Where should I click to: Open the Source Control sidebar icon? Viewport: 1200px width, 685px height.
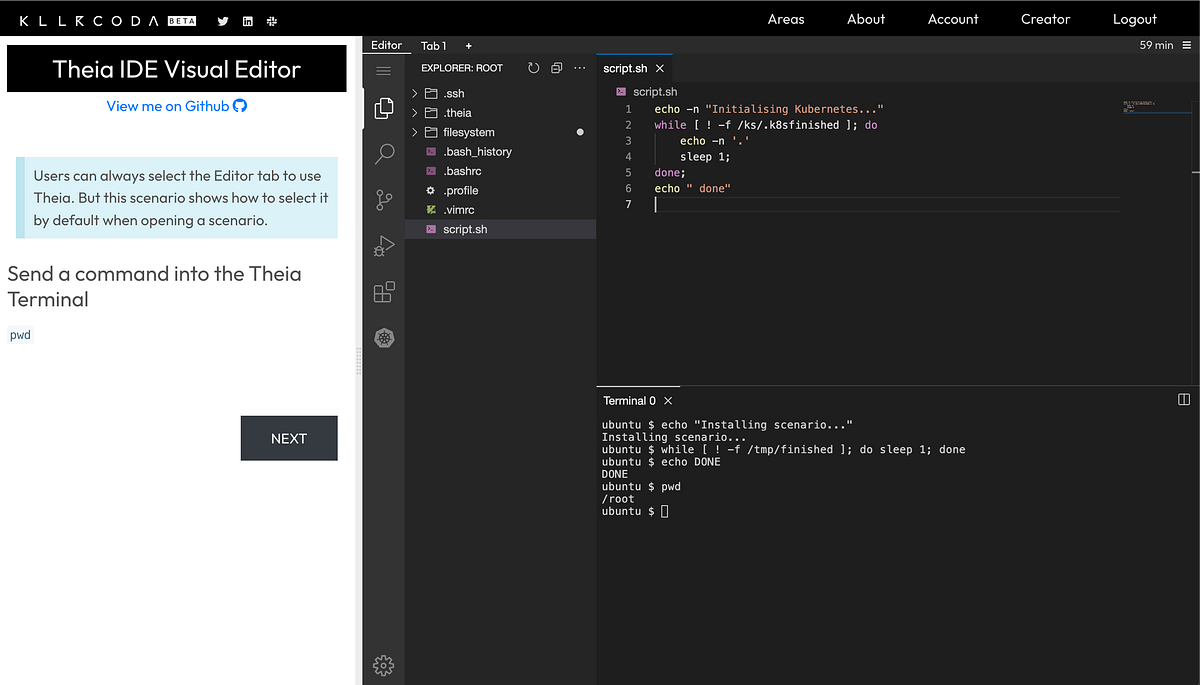pos(383,199)
